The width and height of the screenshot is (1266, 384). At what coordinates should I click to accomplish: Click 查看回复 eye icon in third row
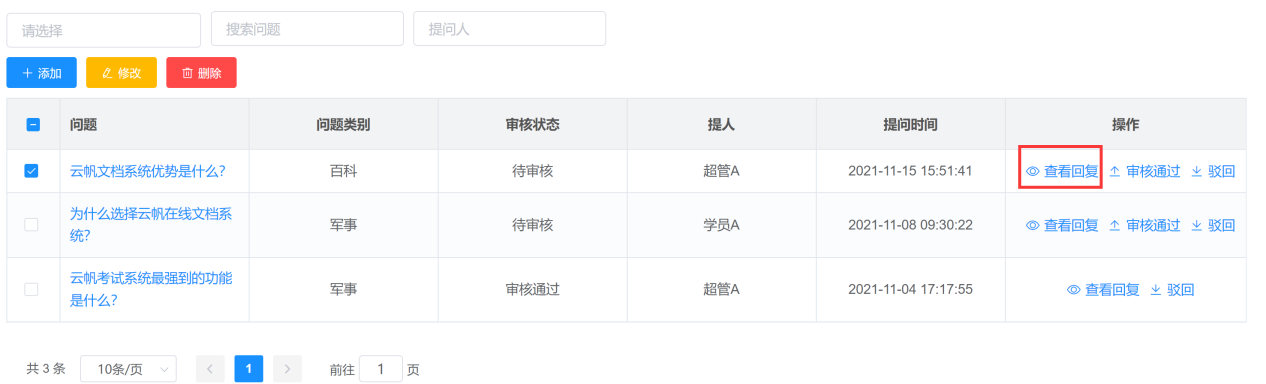(1074, 290)
